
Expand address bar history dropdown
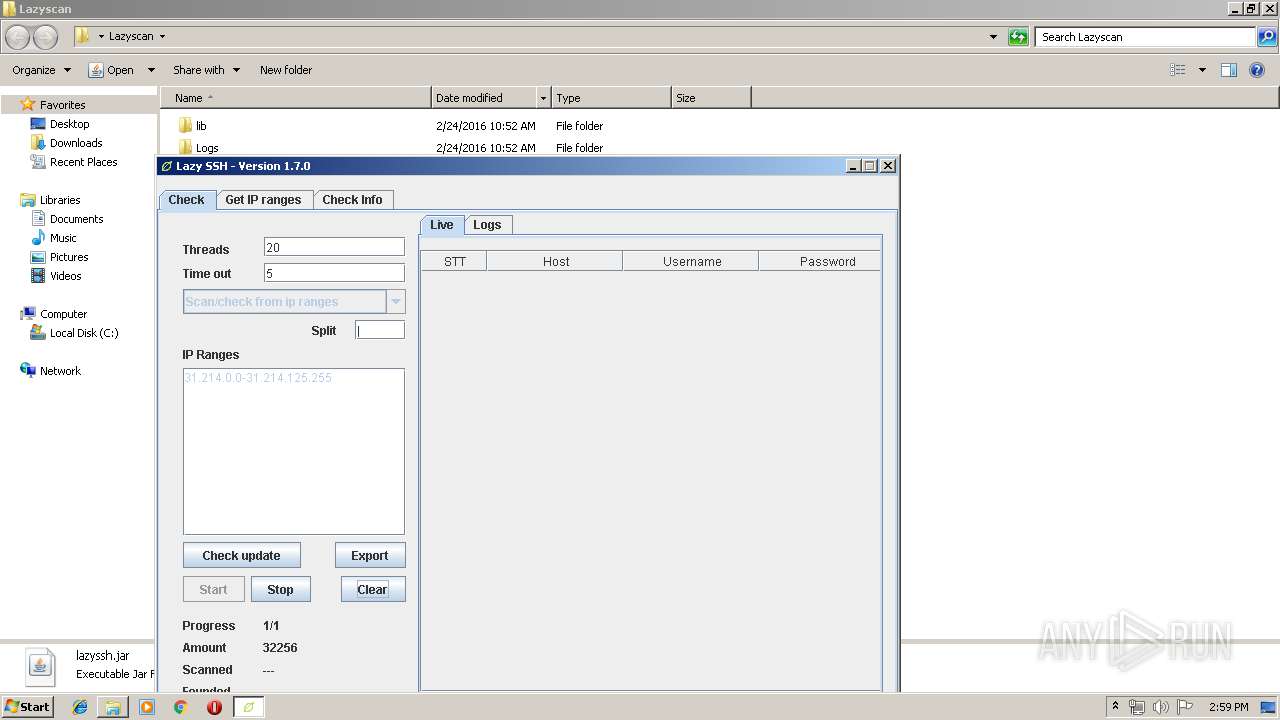[x=993, y=37]
